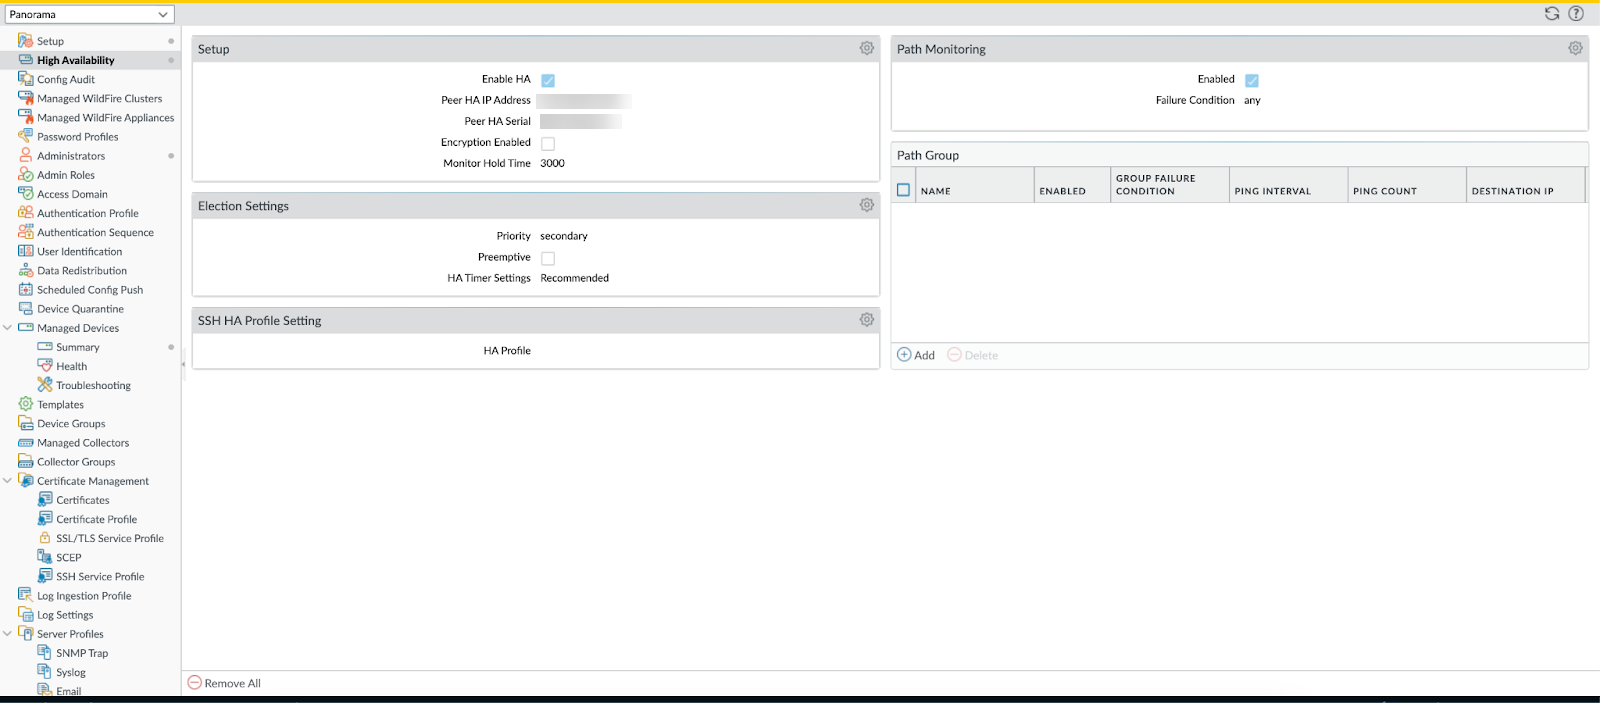Click the Templates gear icon
This screenshot has height=703, width=1600.
(25, 404)
